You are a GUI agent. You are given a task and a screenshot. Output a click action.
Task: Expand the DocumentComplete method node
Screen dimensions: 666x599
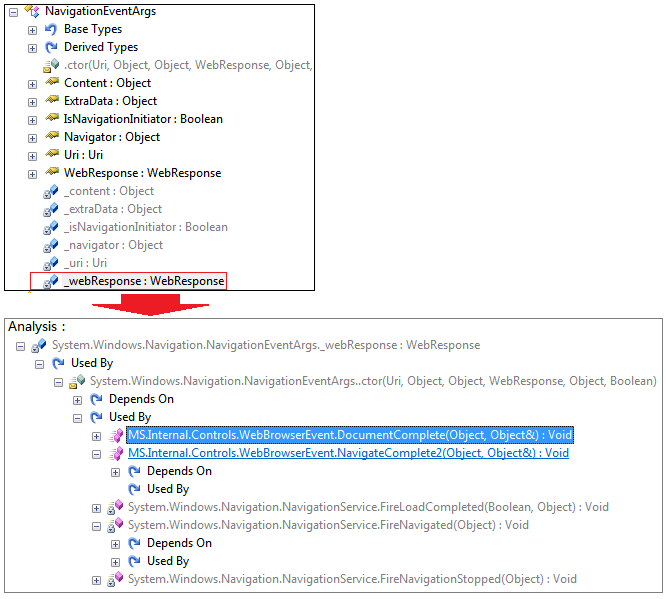[x=96, y=435]
